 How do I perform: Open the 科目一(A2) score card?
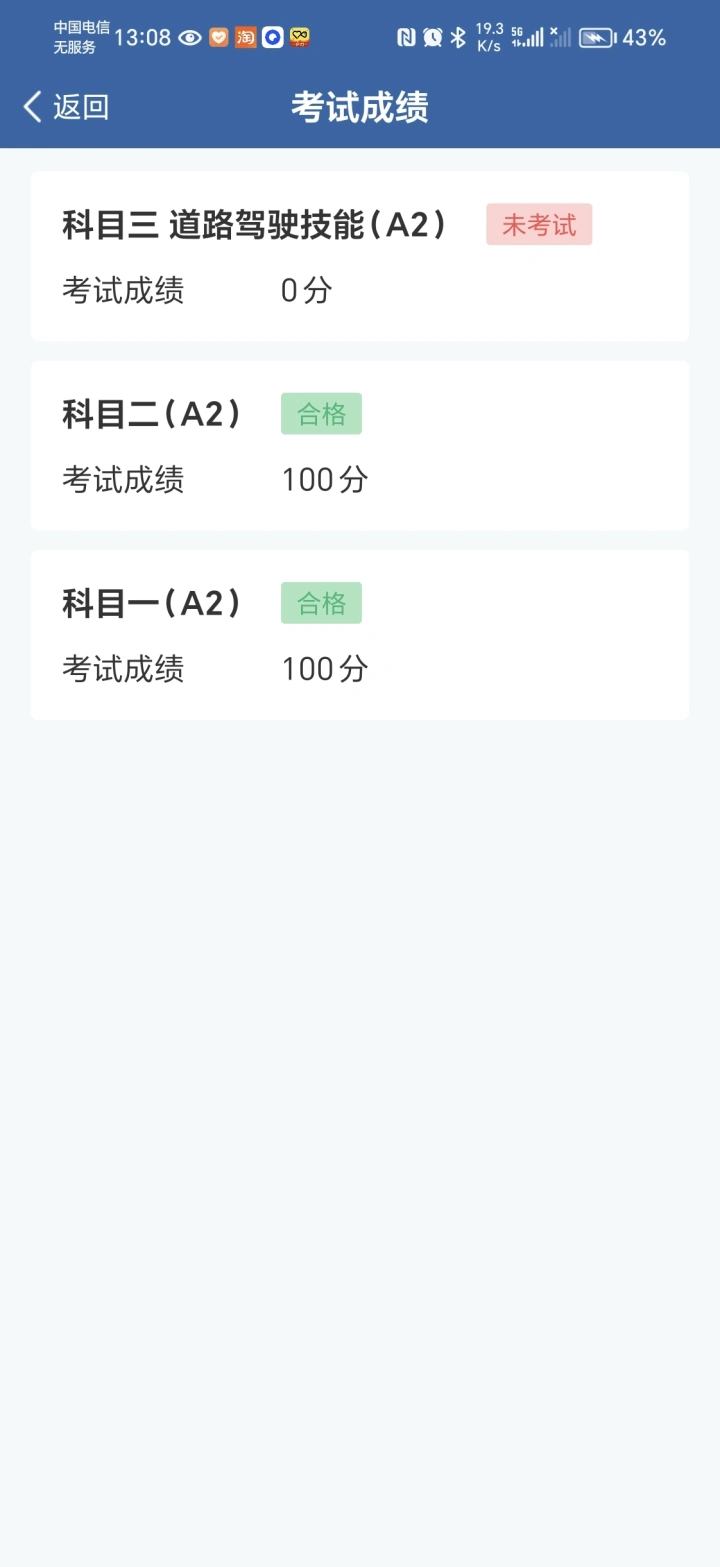[x=360, y=635]
